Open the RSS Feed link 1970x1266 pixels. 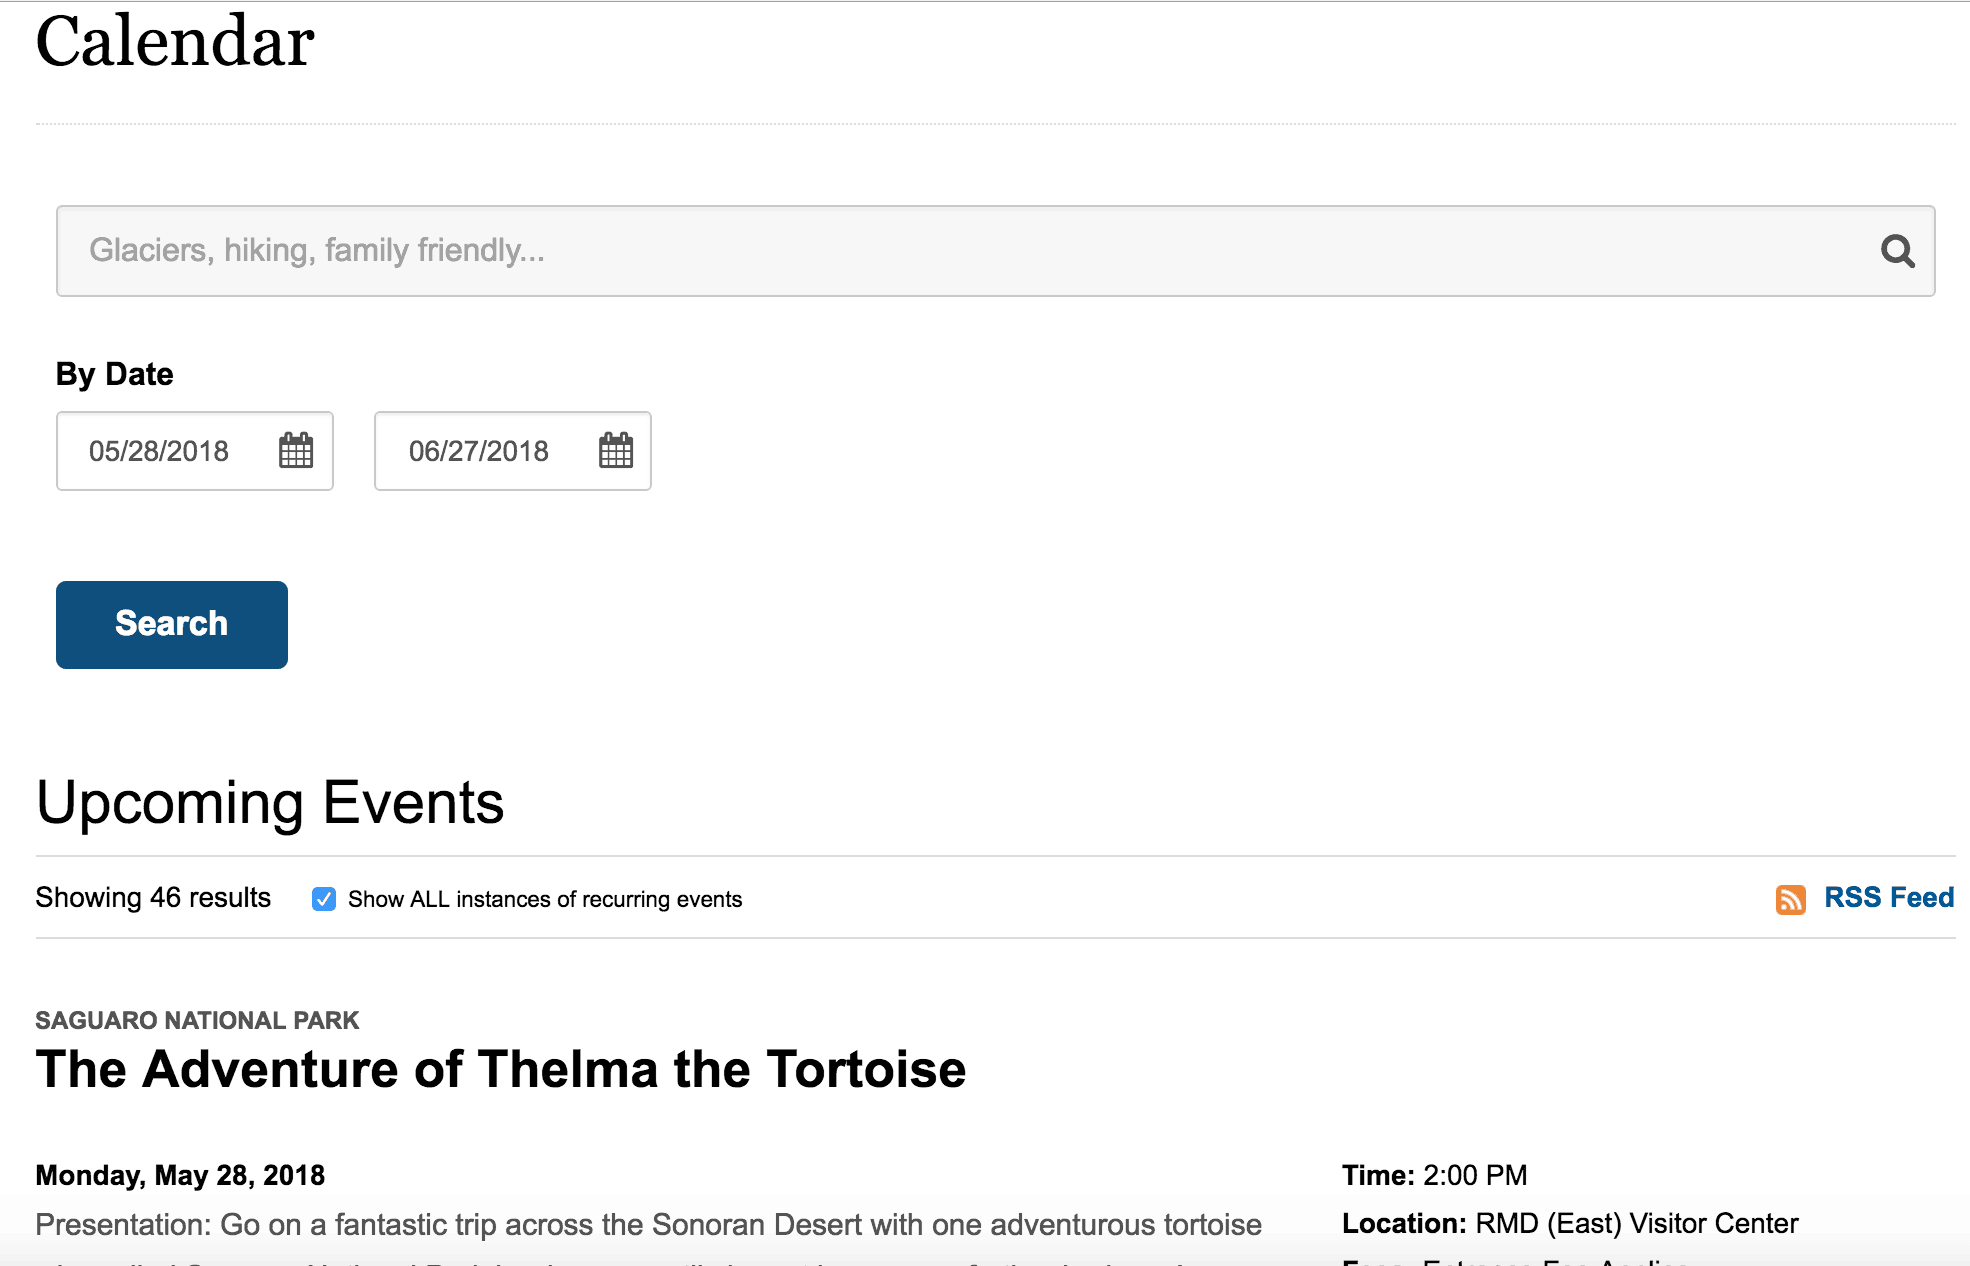(x=1889, y=898)
